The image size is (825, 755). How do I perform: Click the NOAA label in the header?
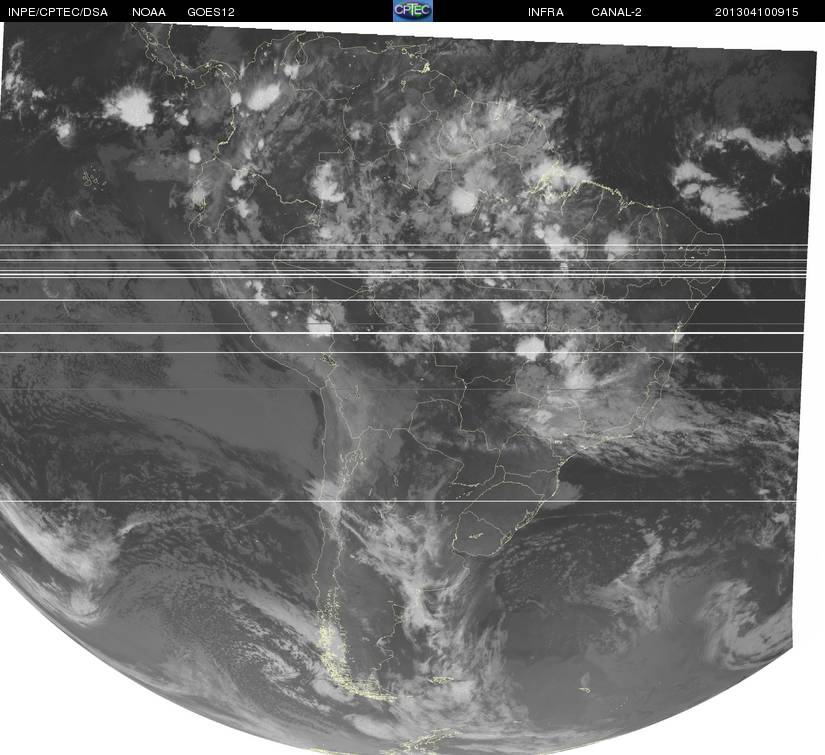click(149, 12)
